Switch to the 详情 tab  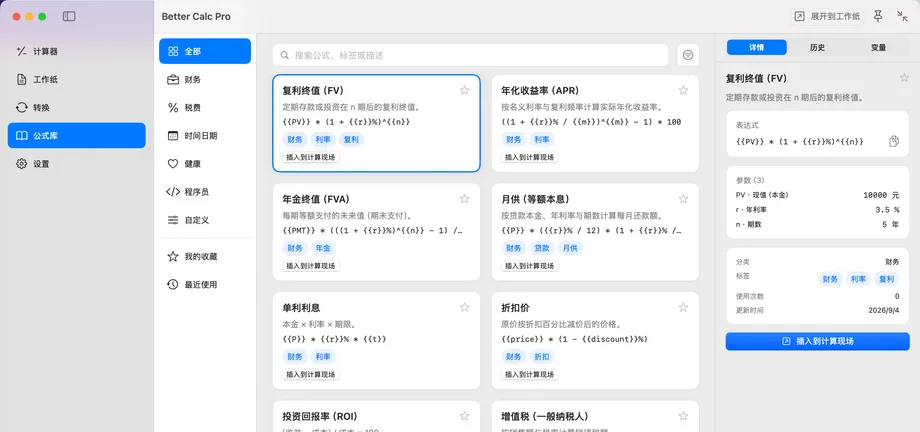(x=756, y=48)
